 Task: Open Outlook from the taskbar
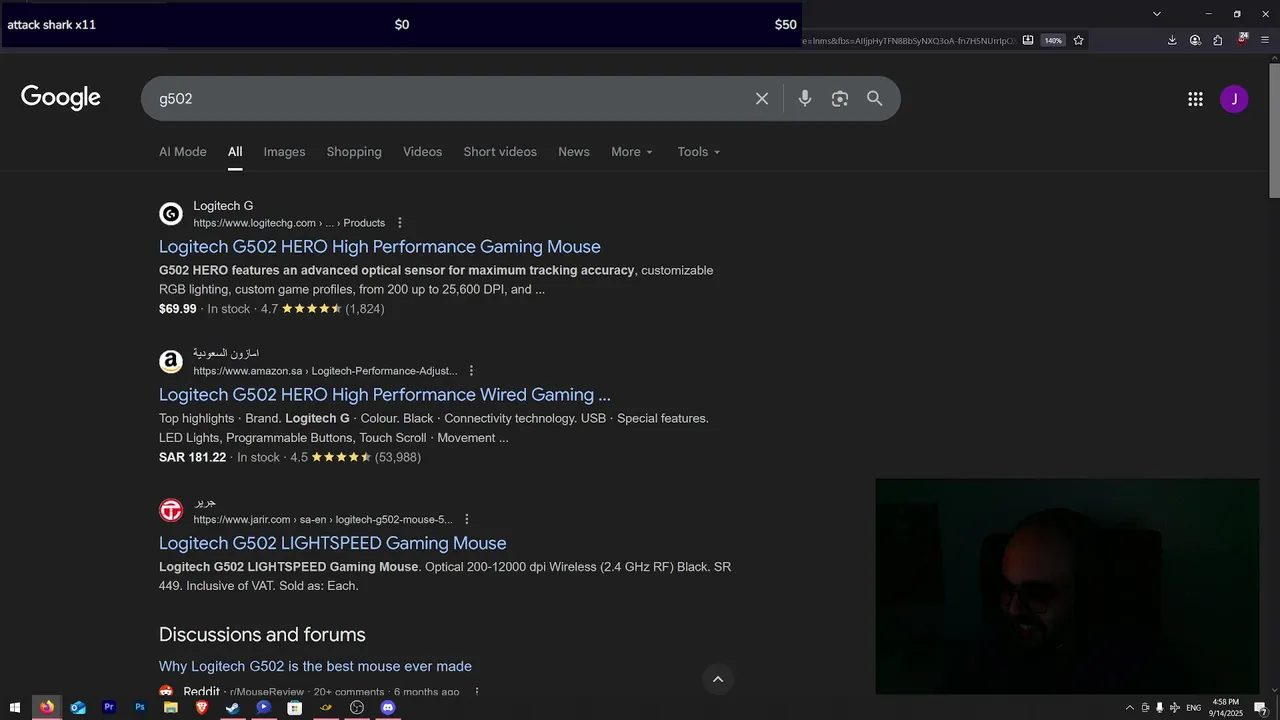click(78, 708)
